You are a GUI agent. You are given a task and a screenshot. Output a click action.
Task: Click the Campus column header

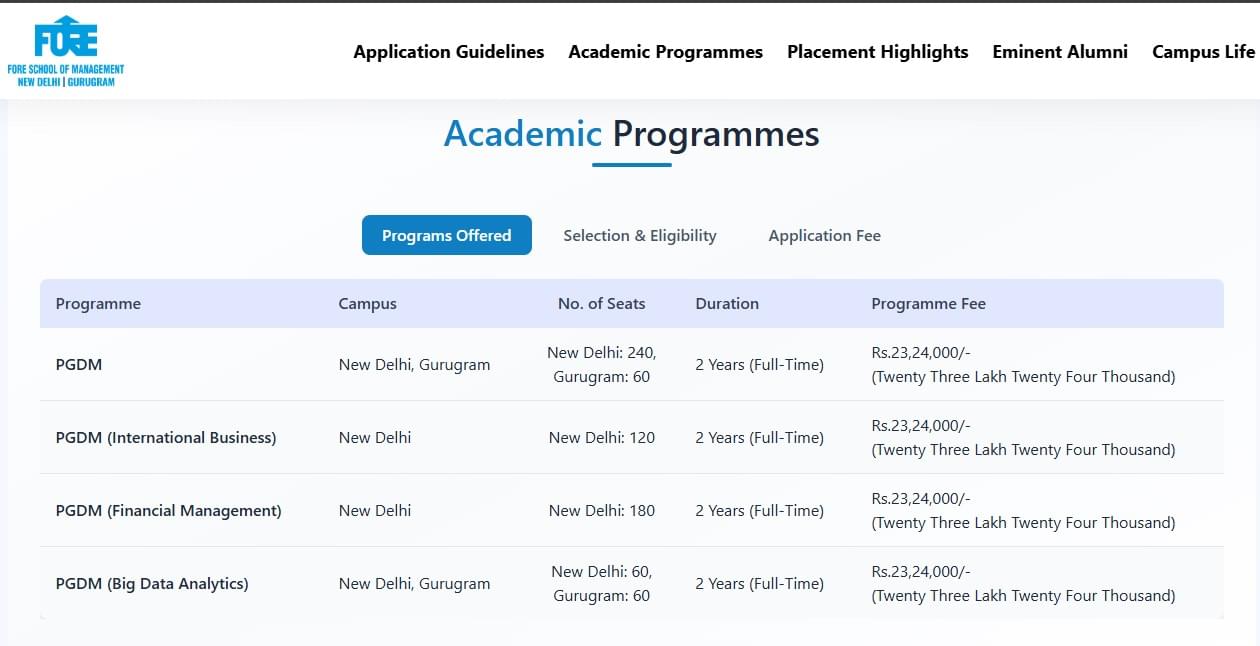coord(367,303)
